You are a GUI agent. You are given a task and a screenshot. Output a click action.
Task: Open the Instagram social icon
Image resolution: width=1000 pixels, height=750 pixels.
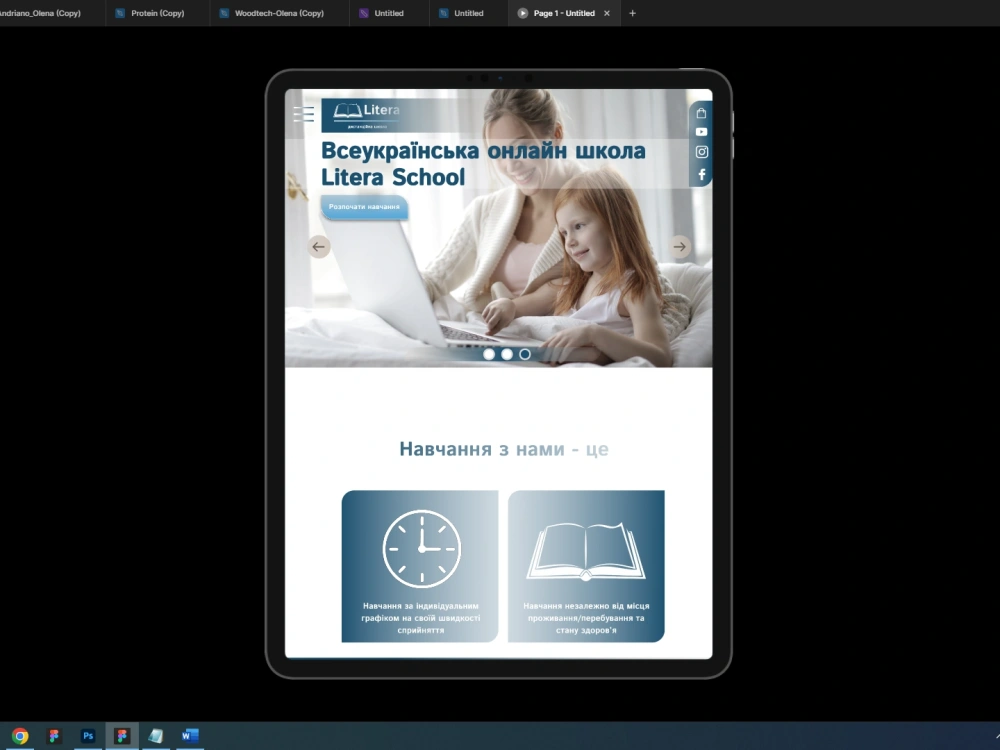(702, 152)
